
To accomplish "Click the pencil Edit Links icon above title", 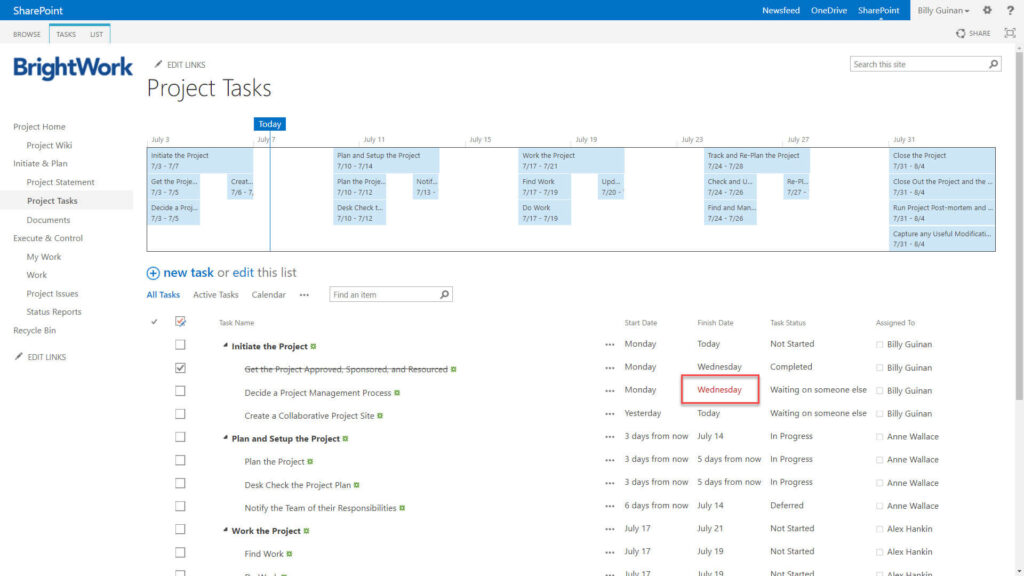I will (x=158, y=65).
